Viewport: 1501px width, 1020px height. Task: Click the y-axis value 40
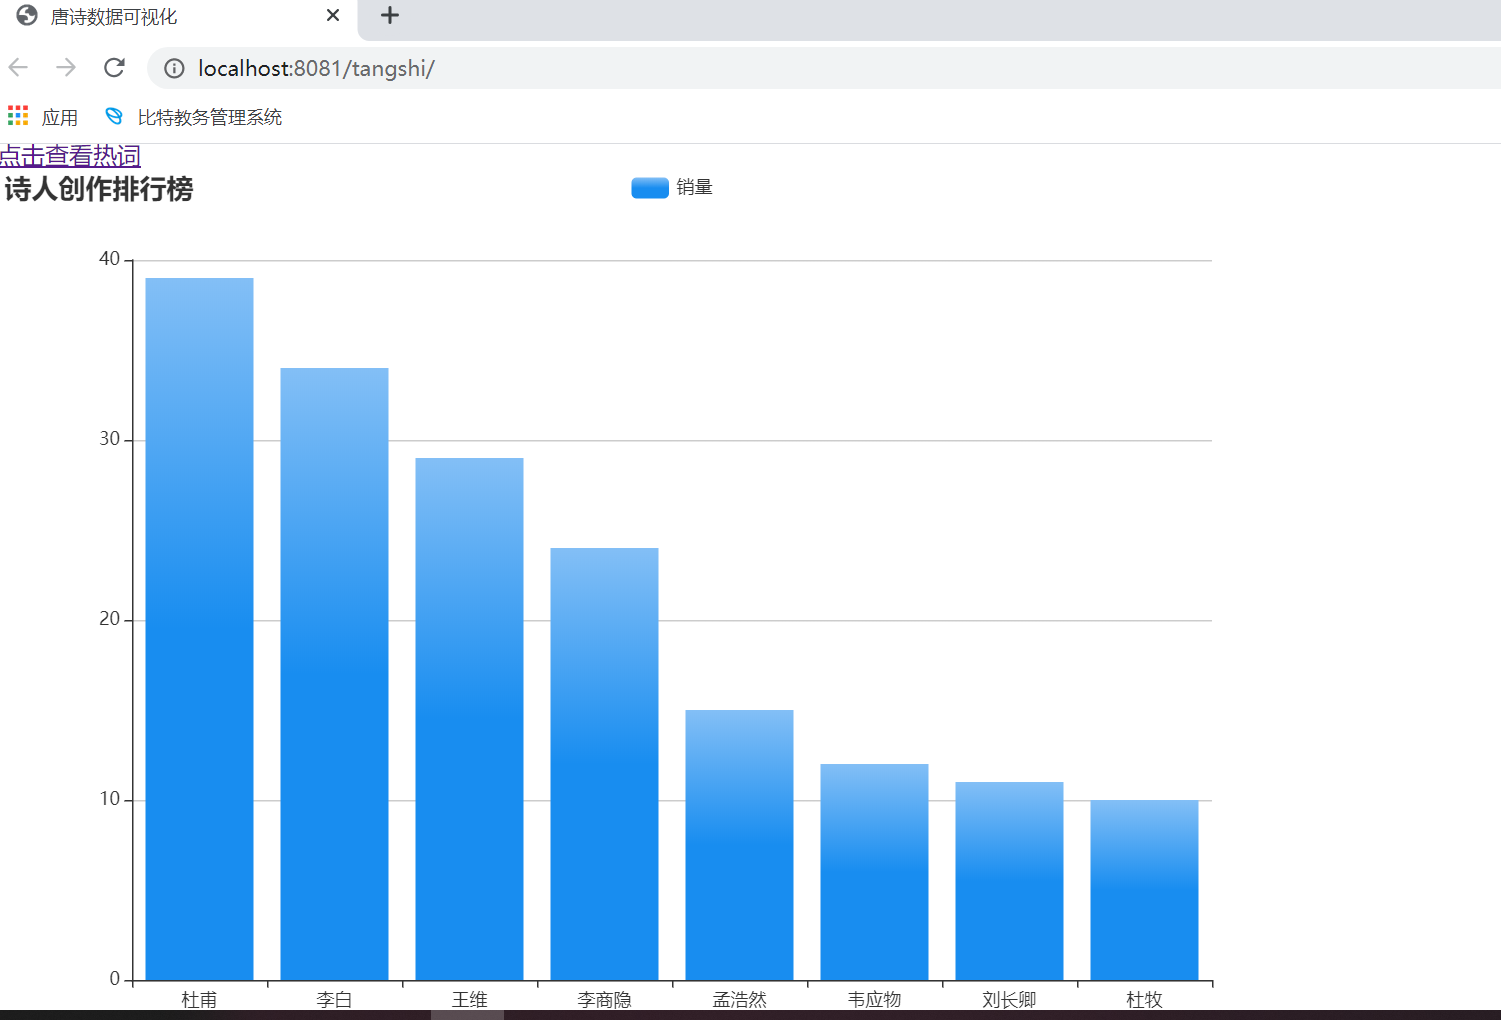pyautogui.click(x=109, y=259)
